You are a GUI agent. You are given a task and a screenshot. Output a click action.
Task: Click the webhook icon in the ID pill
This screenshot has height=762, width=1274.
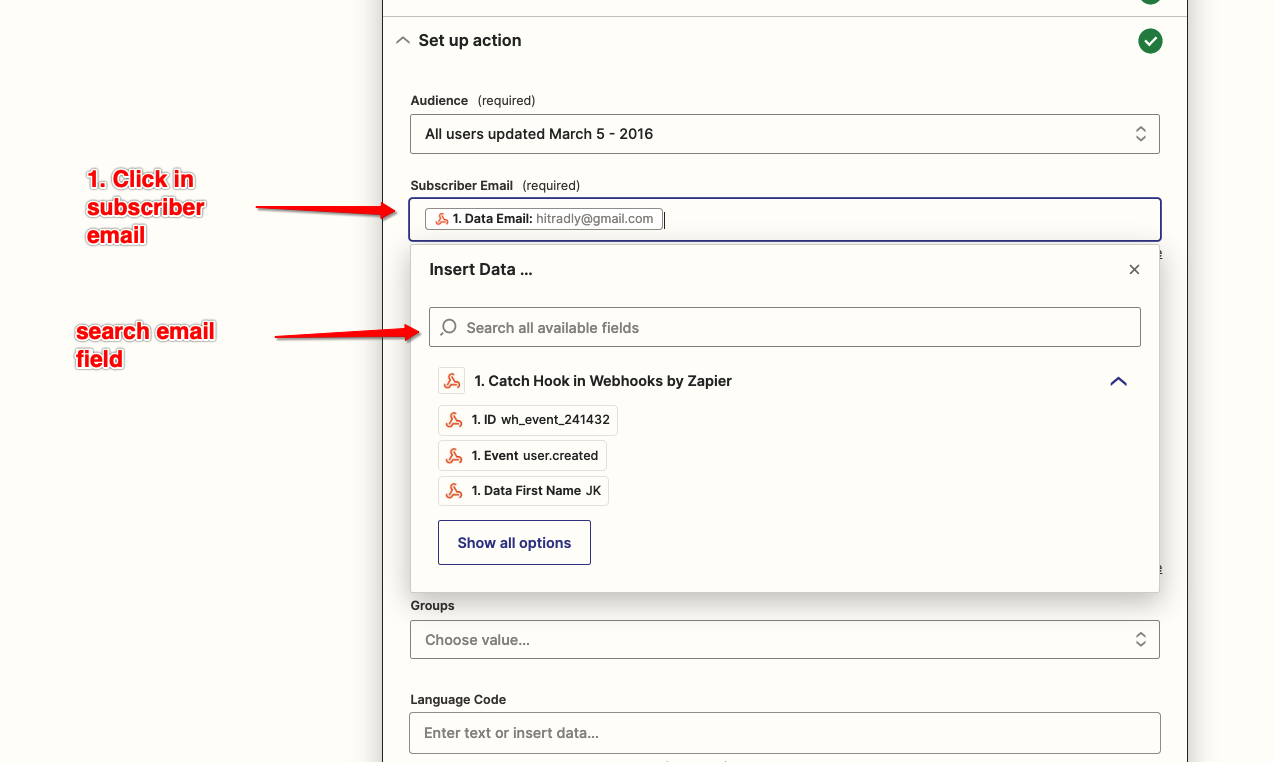[454, 420]
